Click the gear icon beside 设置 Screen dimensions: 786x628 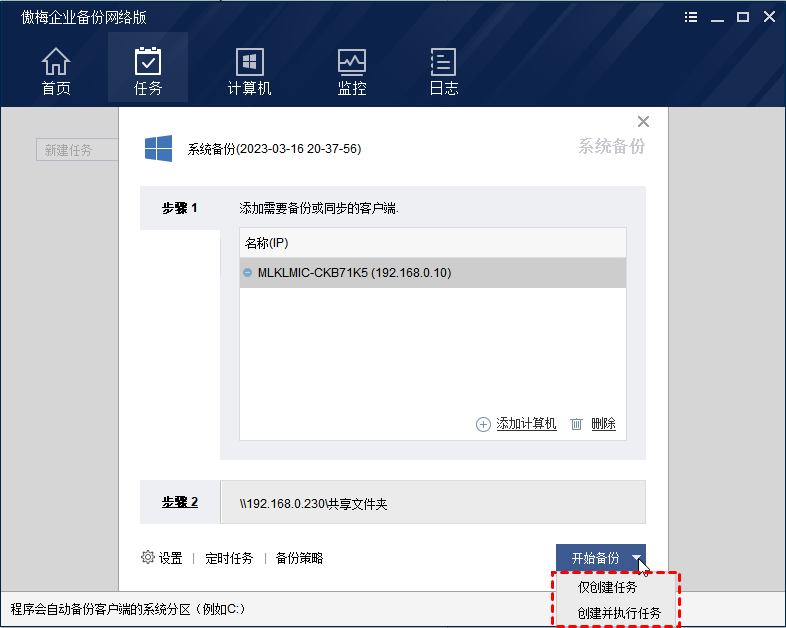click(148, 557)
